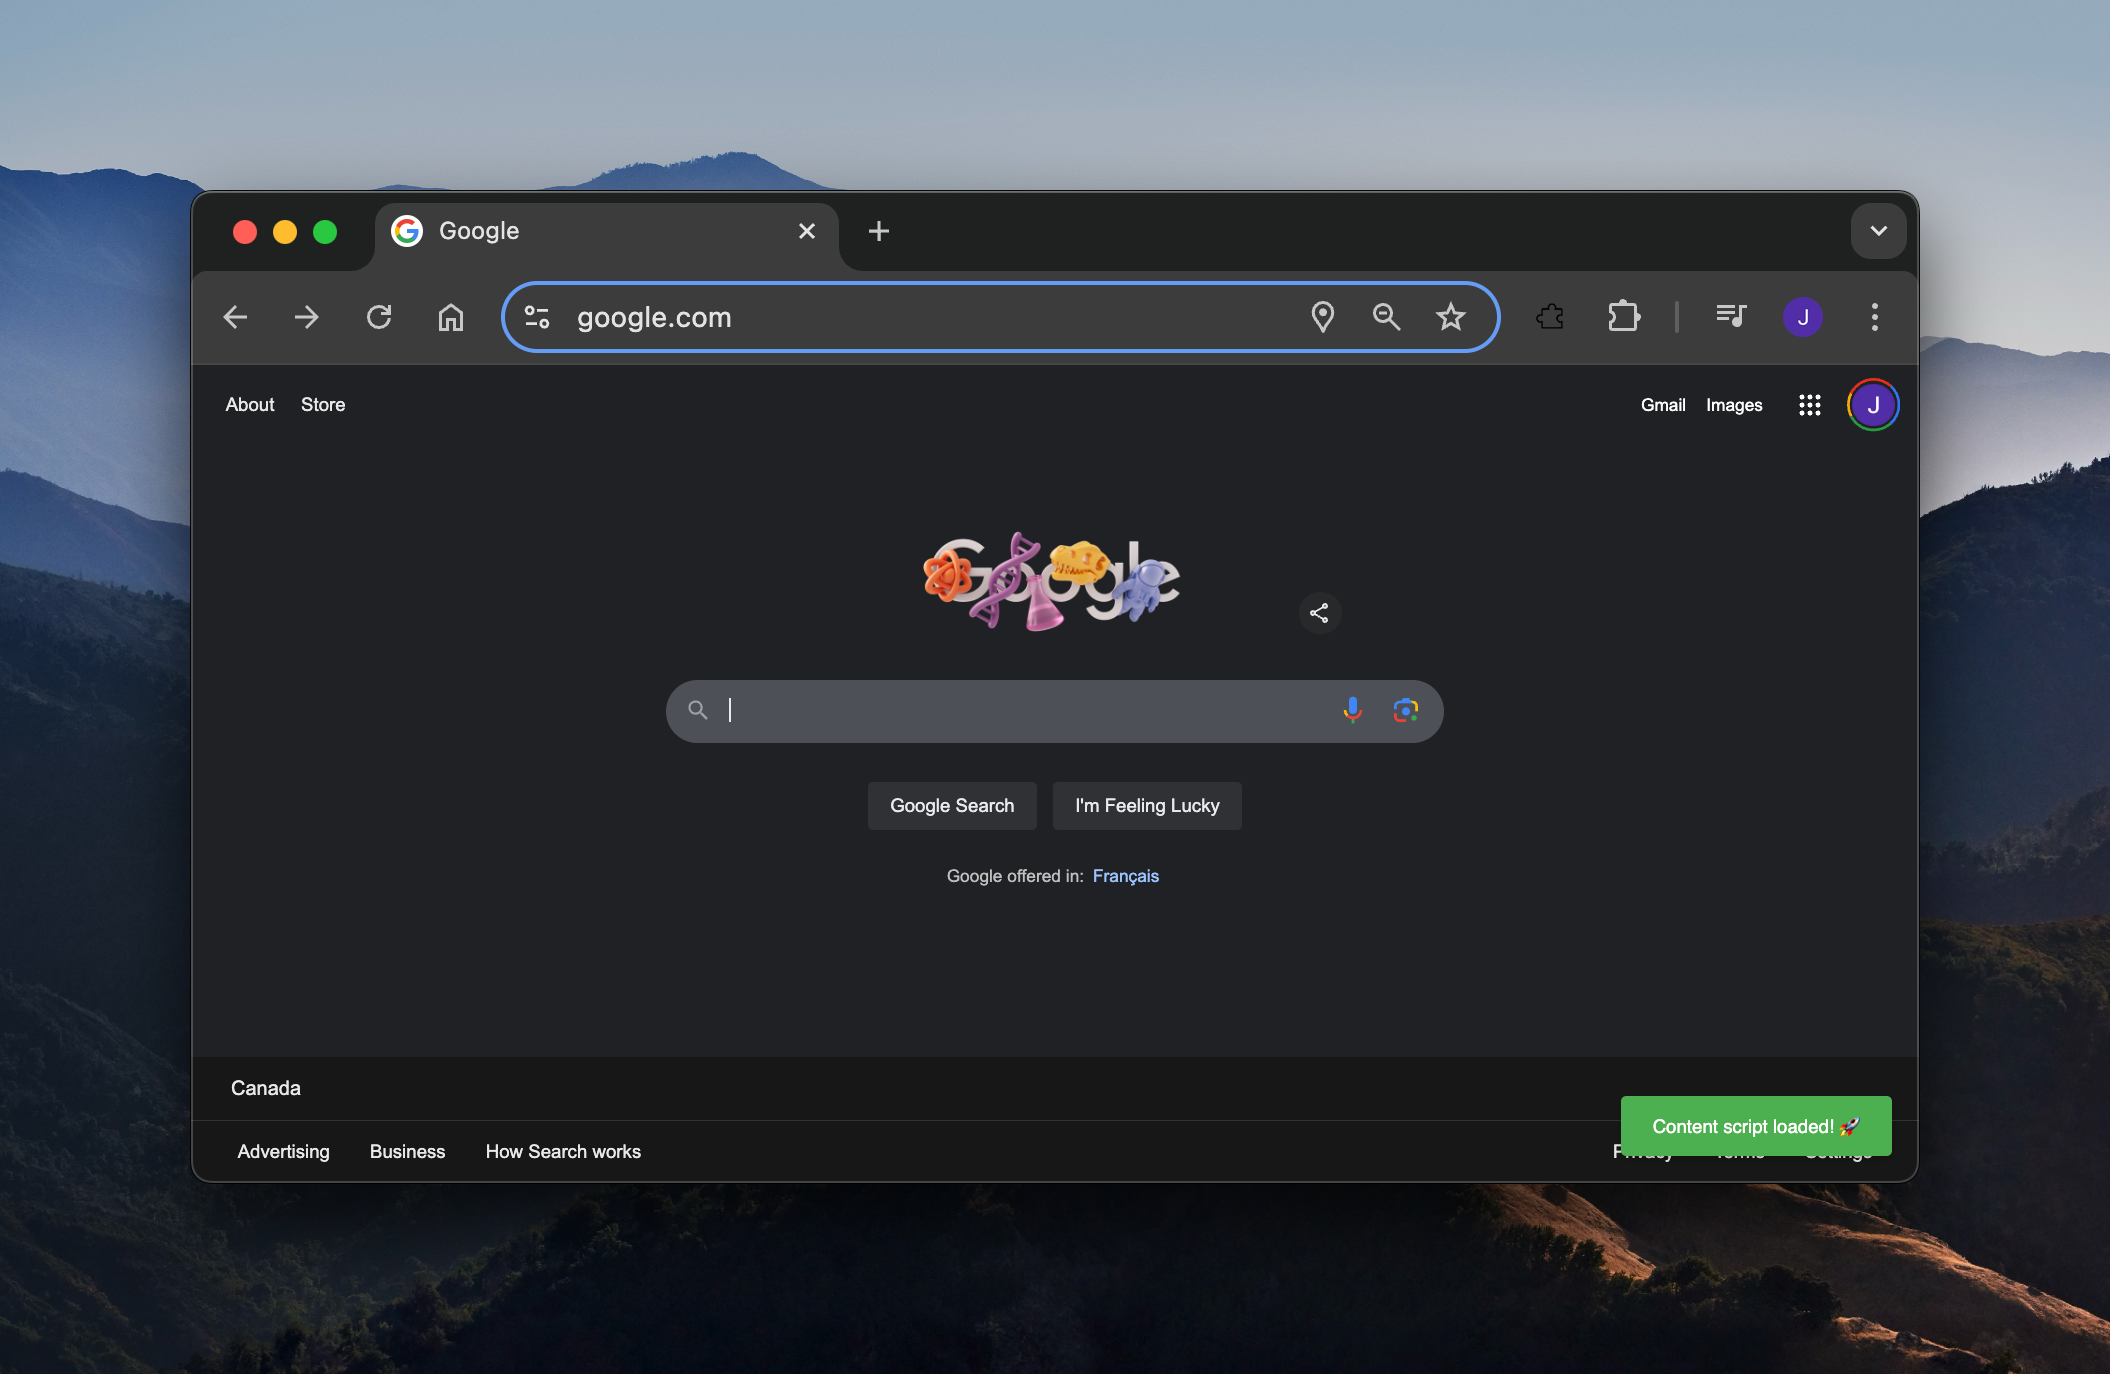2110x1374 pixels.
Task: Open the Images link
Action: [1734, 405]
